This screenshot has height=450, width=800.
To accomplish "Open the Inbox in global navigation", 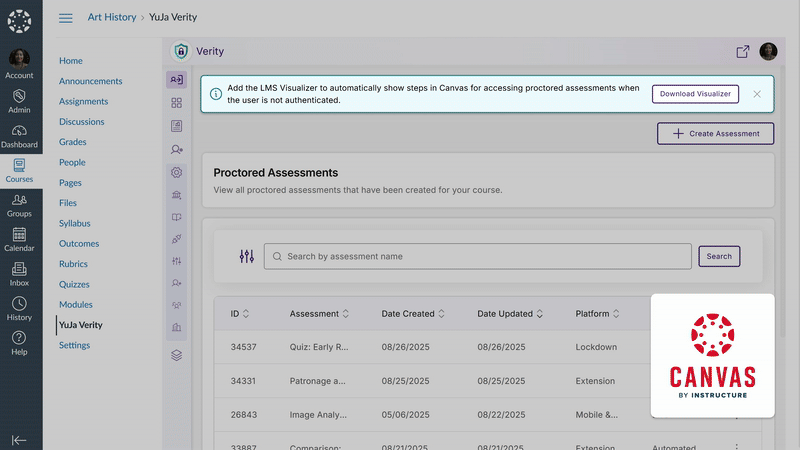I will (19, 274).
